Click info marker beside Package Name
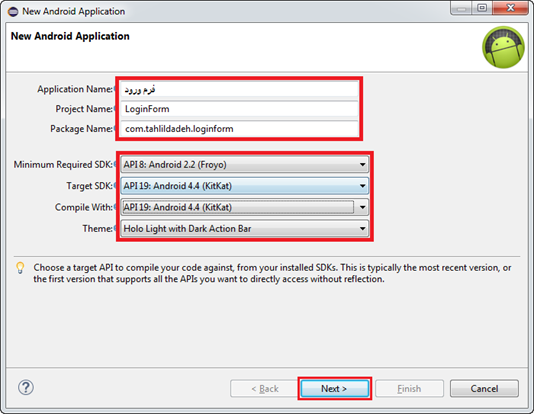The image size is (534, 414). pos(114,129)
